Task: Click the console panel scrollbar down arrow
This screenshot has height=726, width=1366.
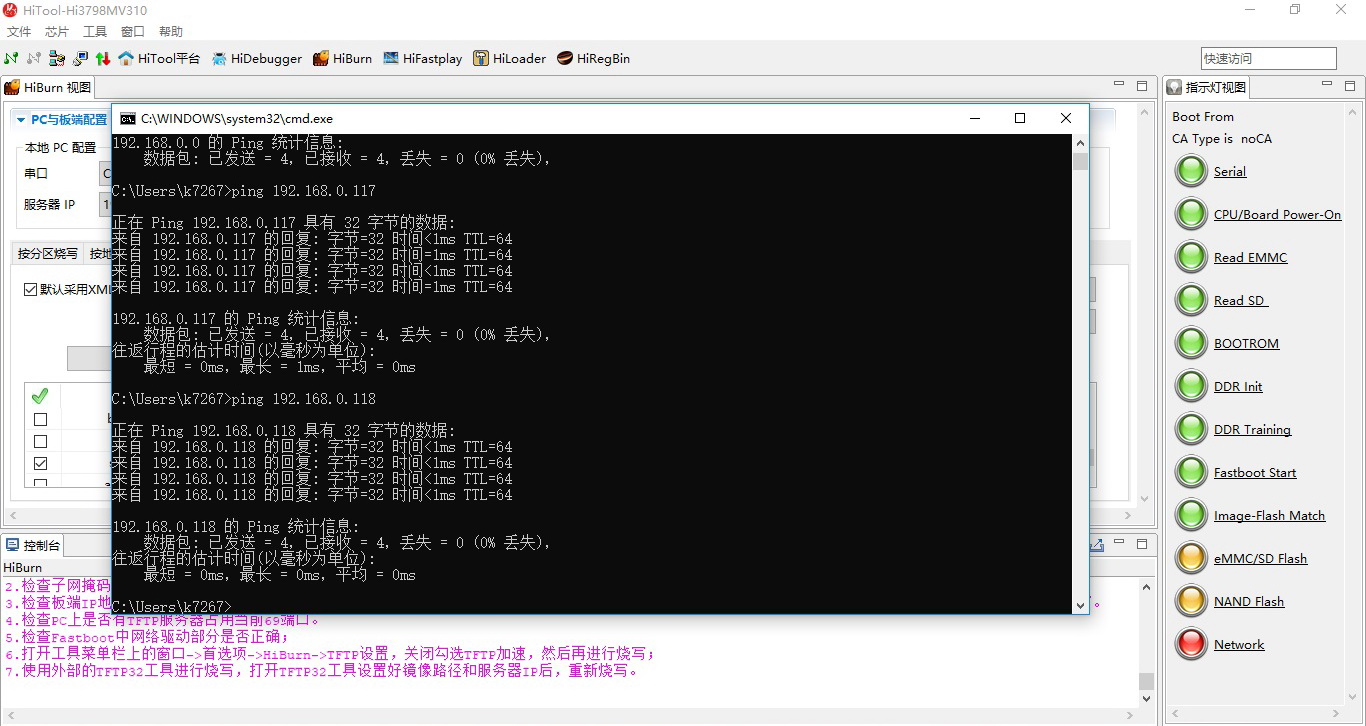Action: tap(1146, 699)
